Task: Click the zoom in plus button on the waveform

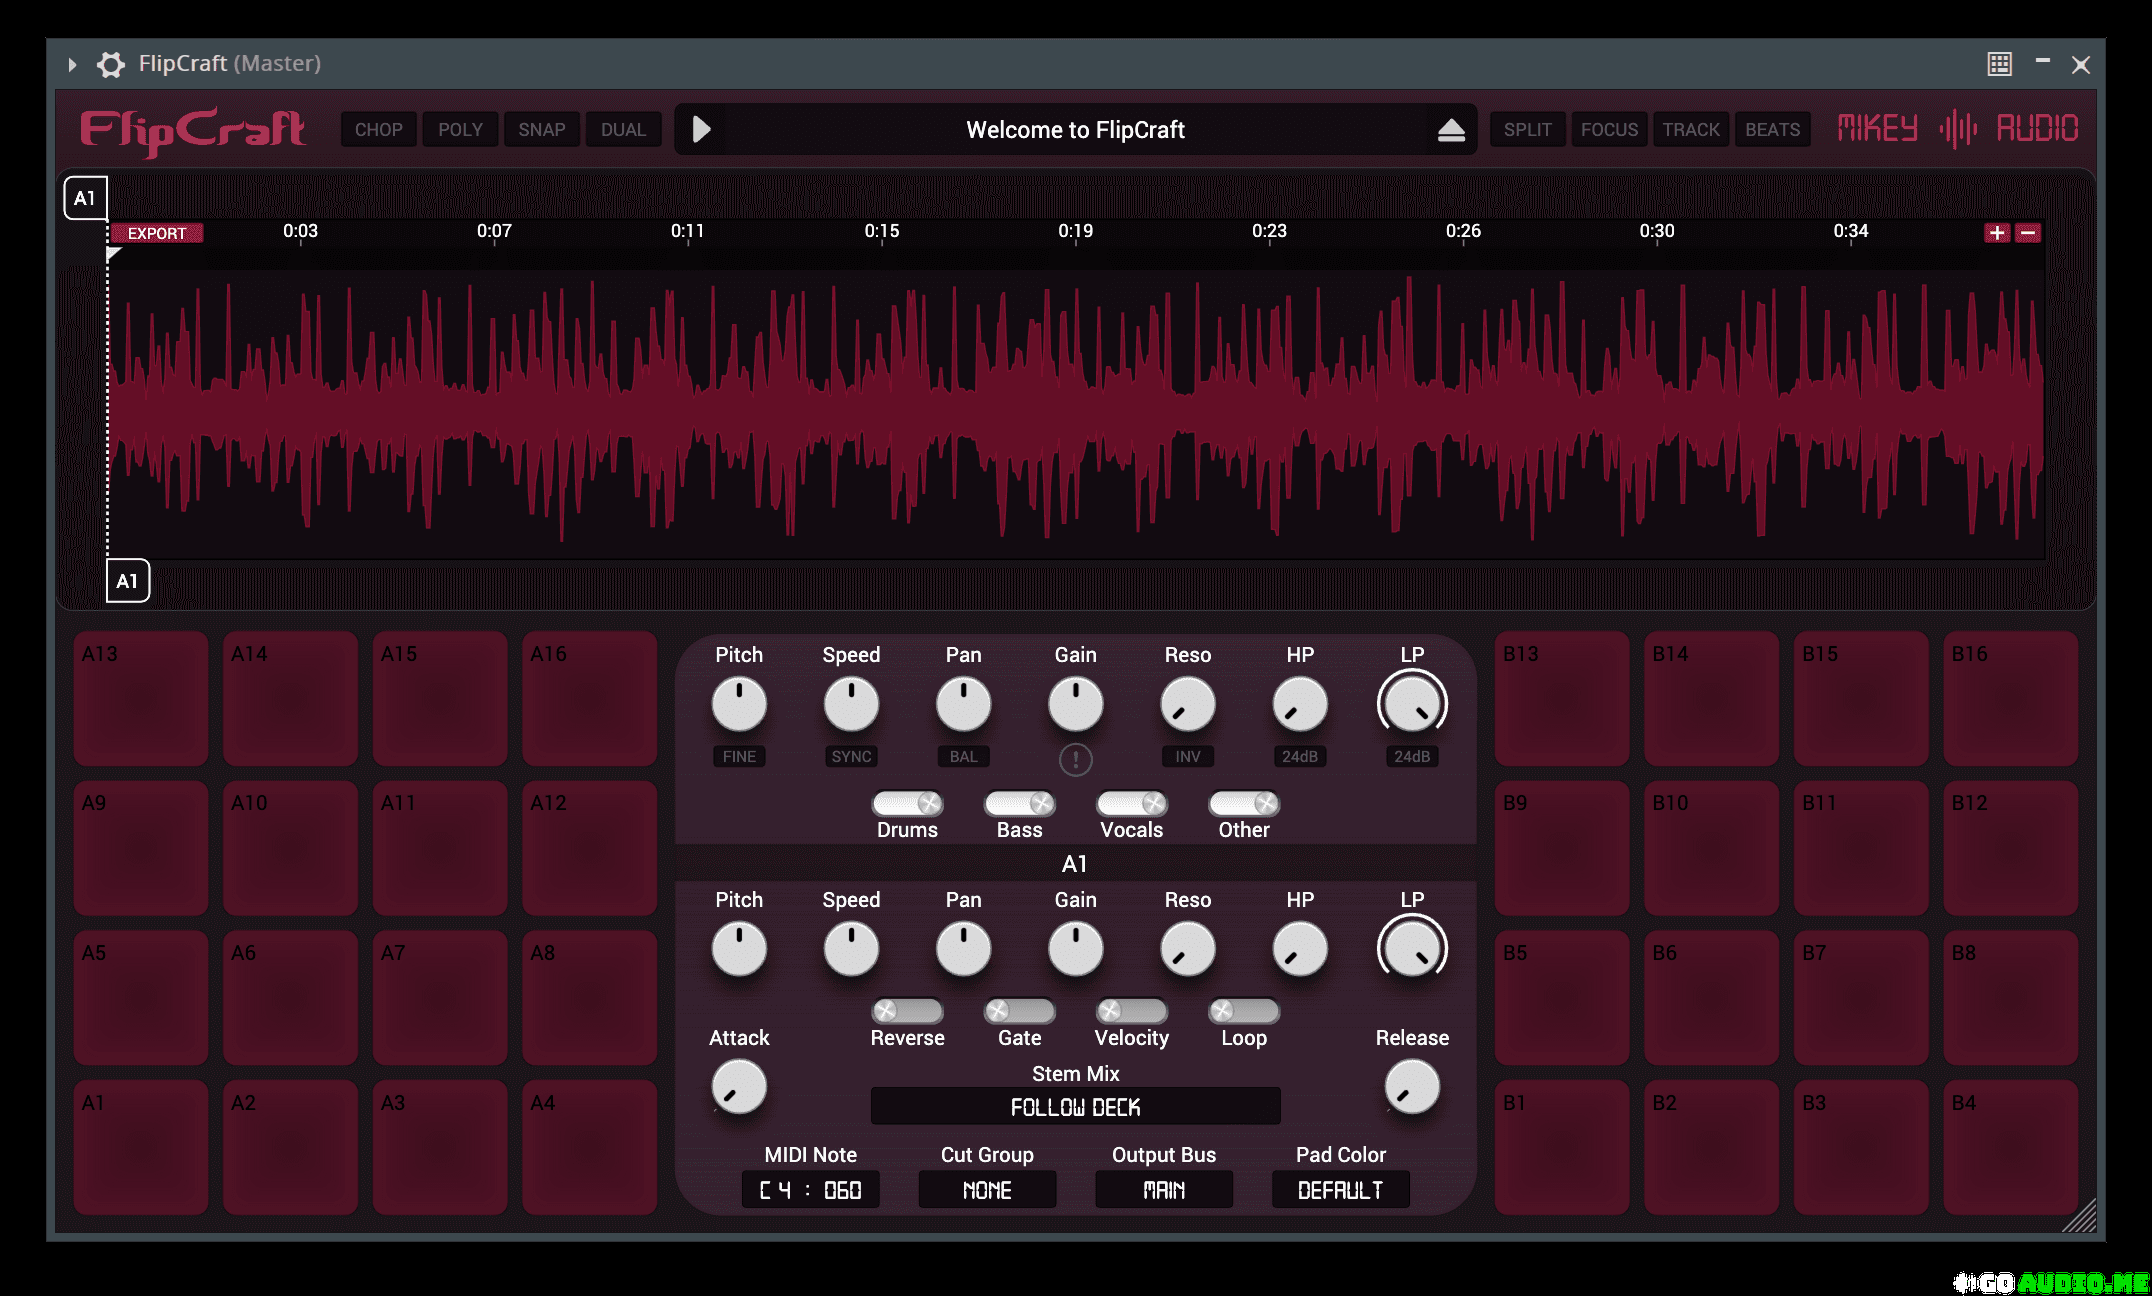Action: point(1997,233)
